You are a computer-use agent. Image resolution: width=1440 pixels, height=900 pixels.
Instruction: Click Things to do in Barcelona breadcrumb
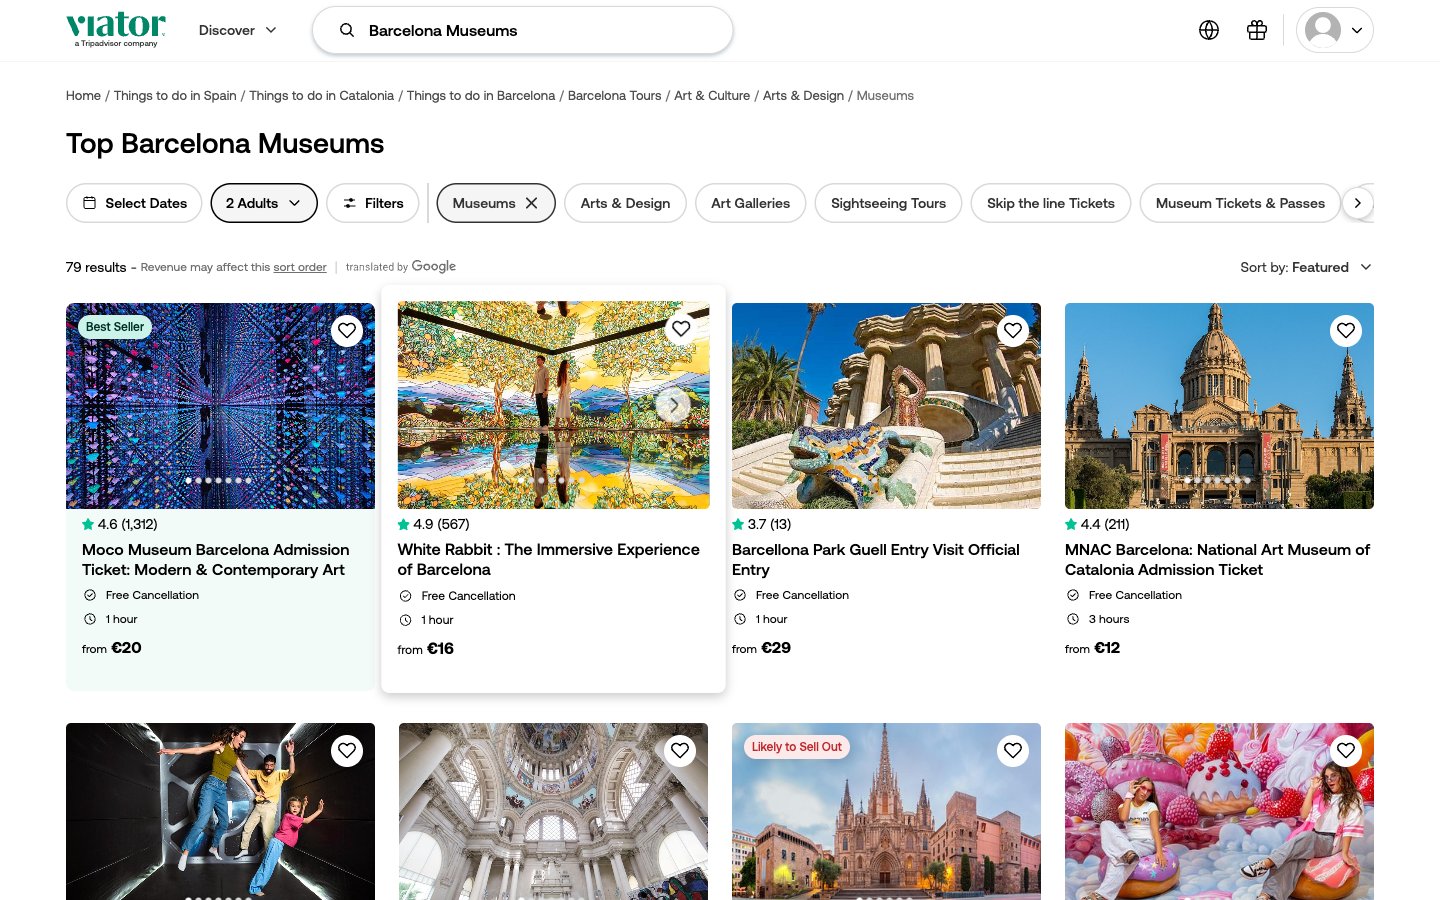[480, 96]
